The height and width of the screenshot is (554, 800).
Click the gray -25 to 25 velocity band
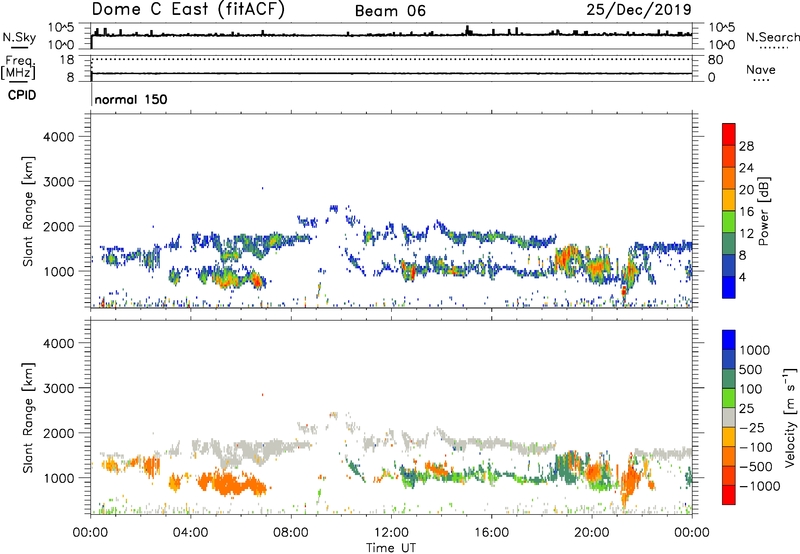click(x=729, y=417)
